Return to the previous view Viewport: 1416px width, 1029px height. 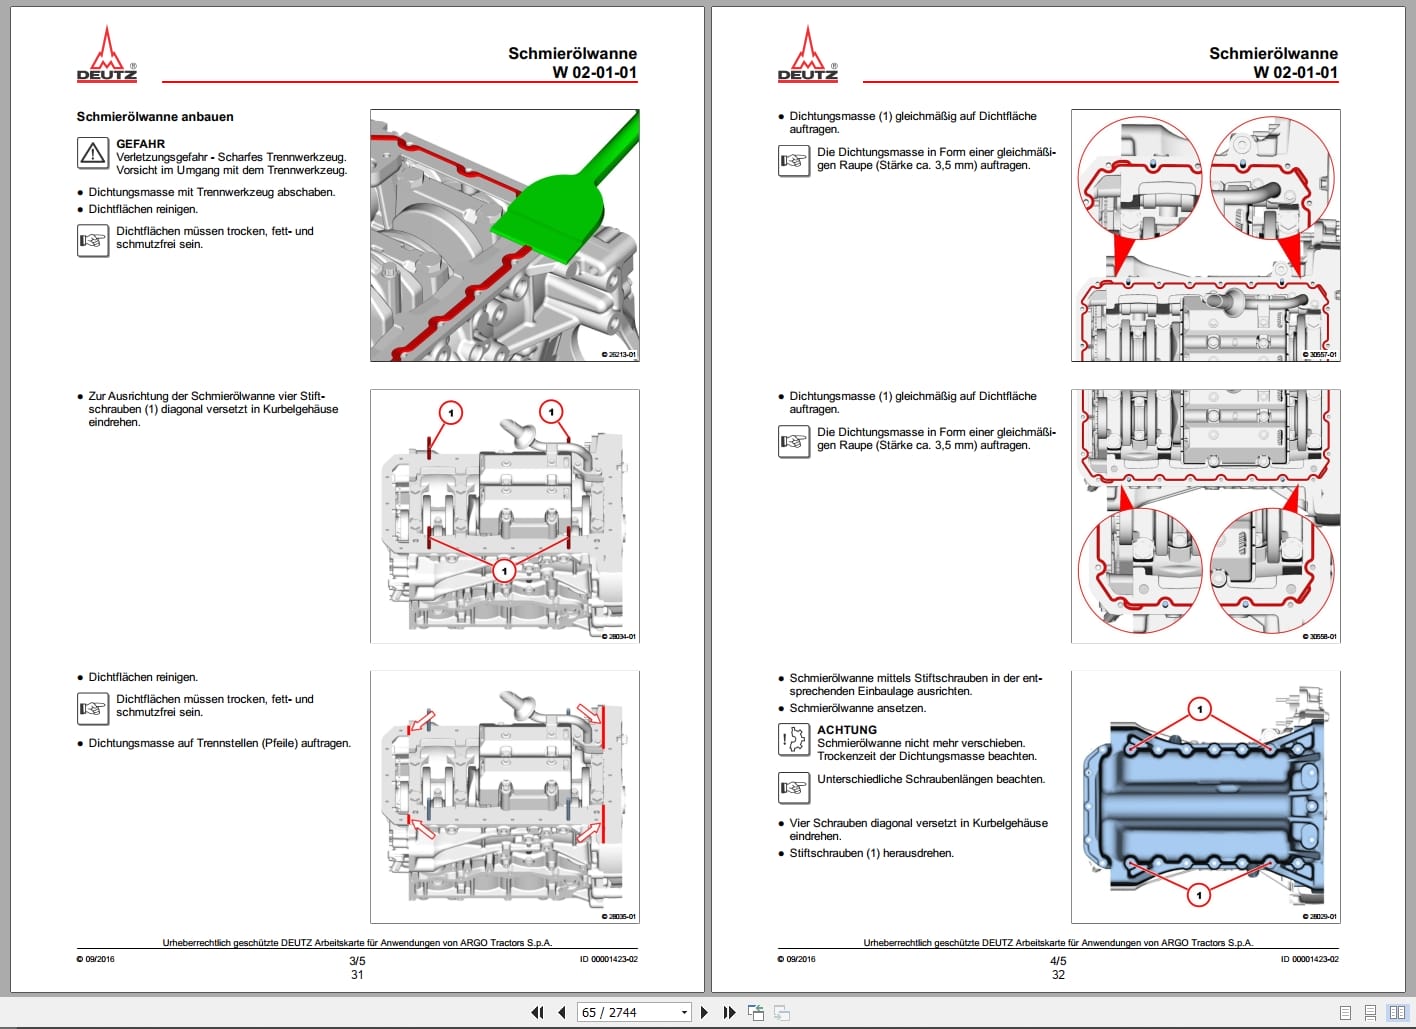tap(756, 1012)
